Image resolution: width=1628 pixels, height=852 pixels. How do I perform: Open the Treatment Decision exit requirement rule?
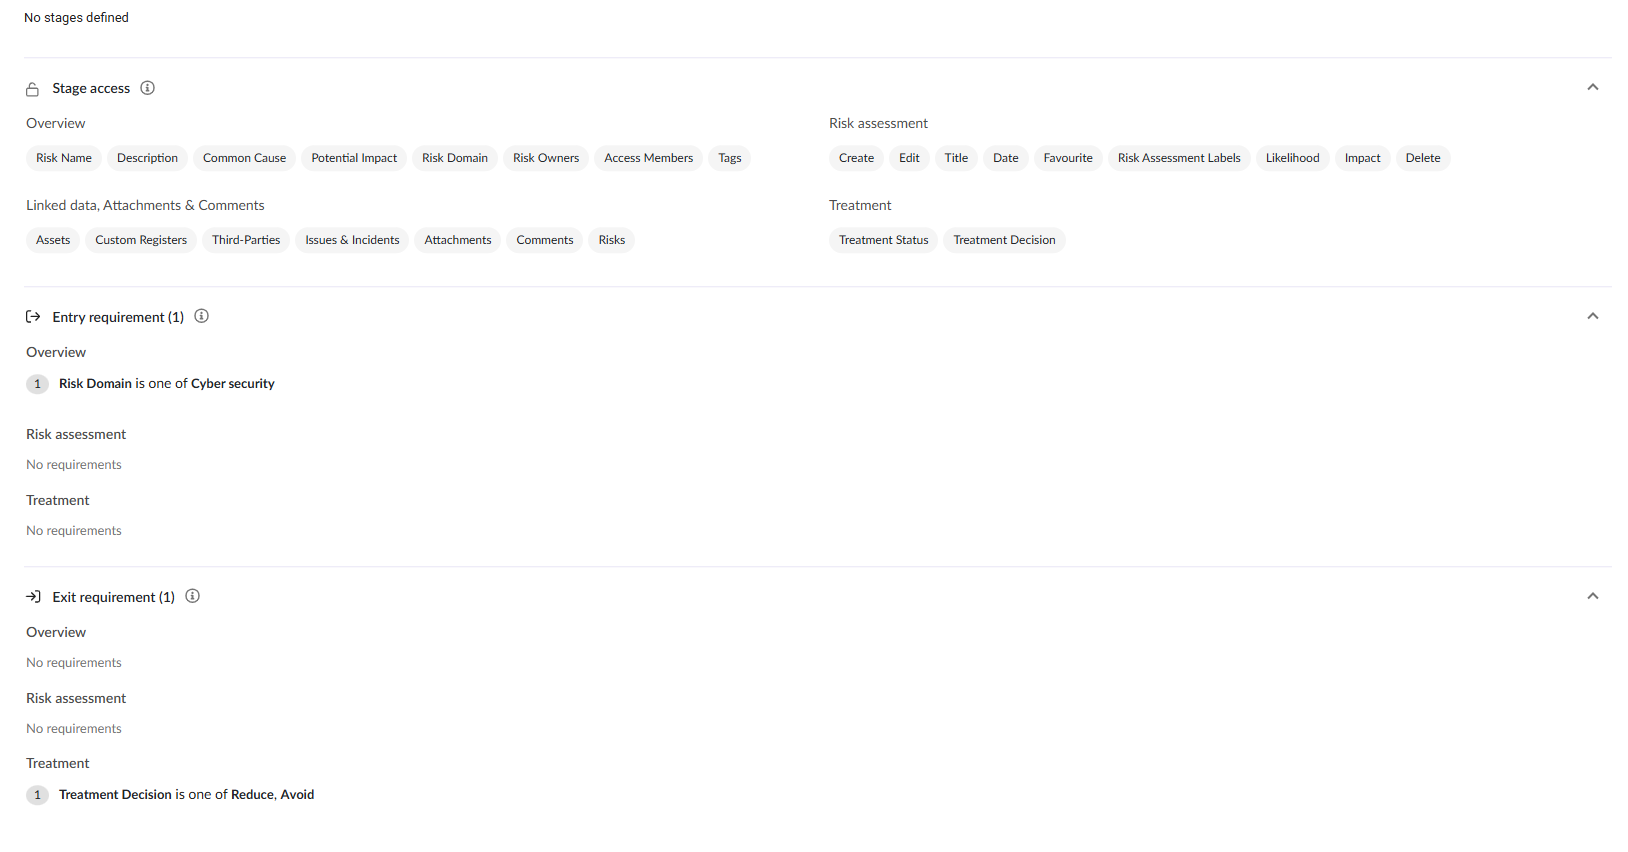click(186, 795)
